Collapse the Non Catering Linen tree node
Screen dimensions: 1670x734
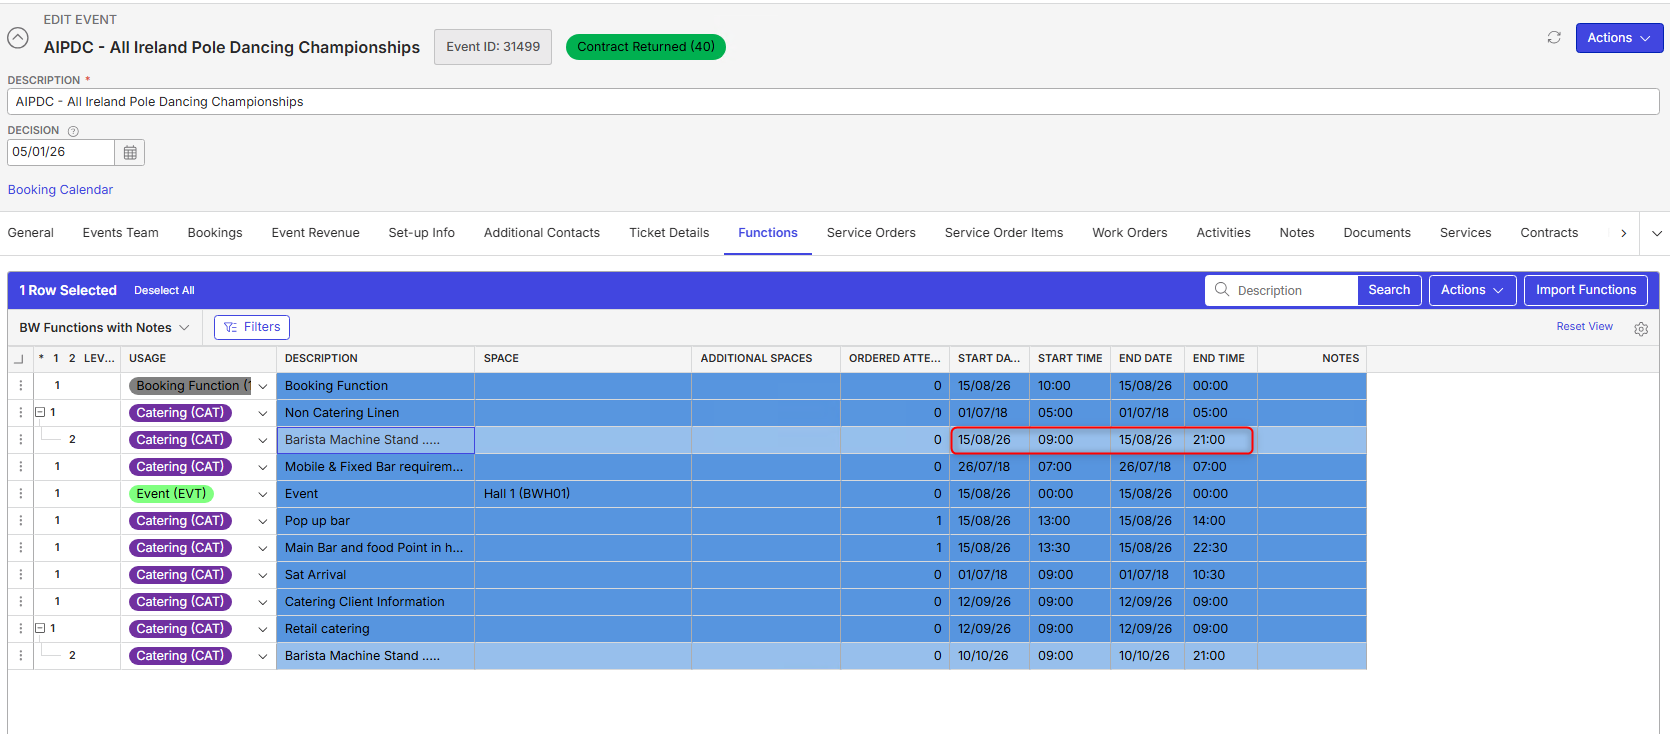point(40,412)
